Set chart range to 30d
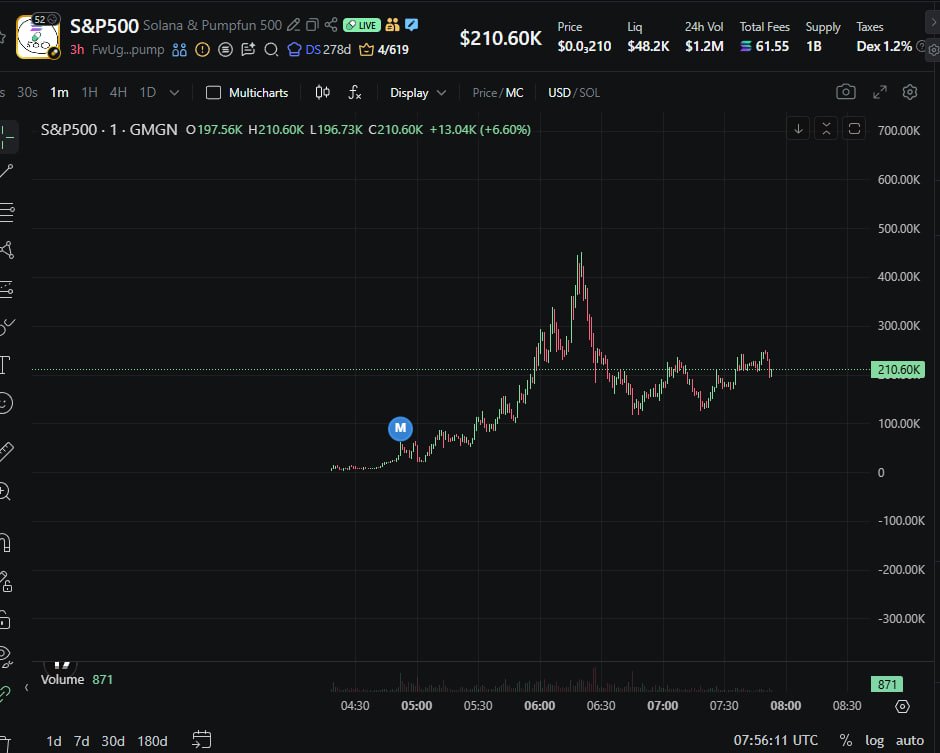 point(113,741)
